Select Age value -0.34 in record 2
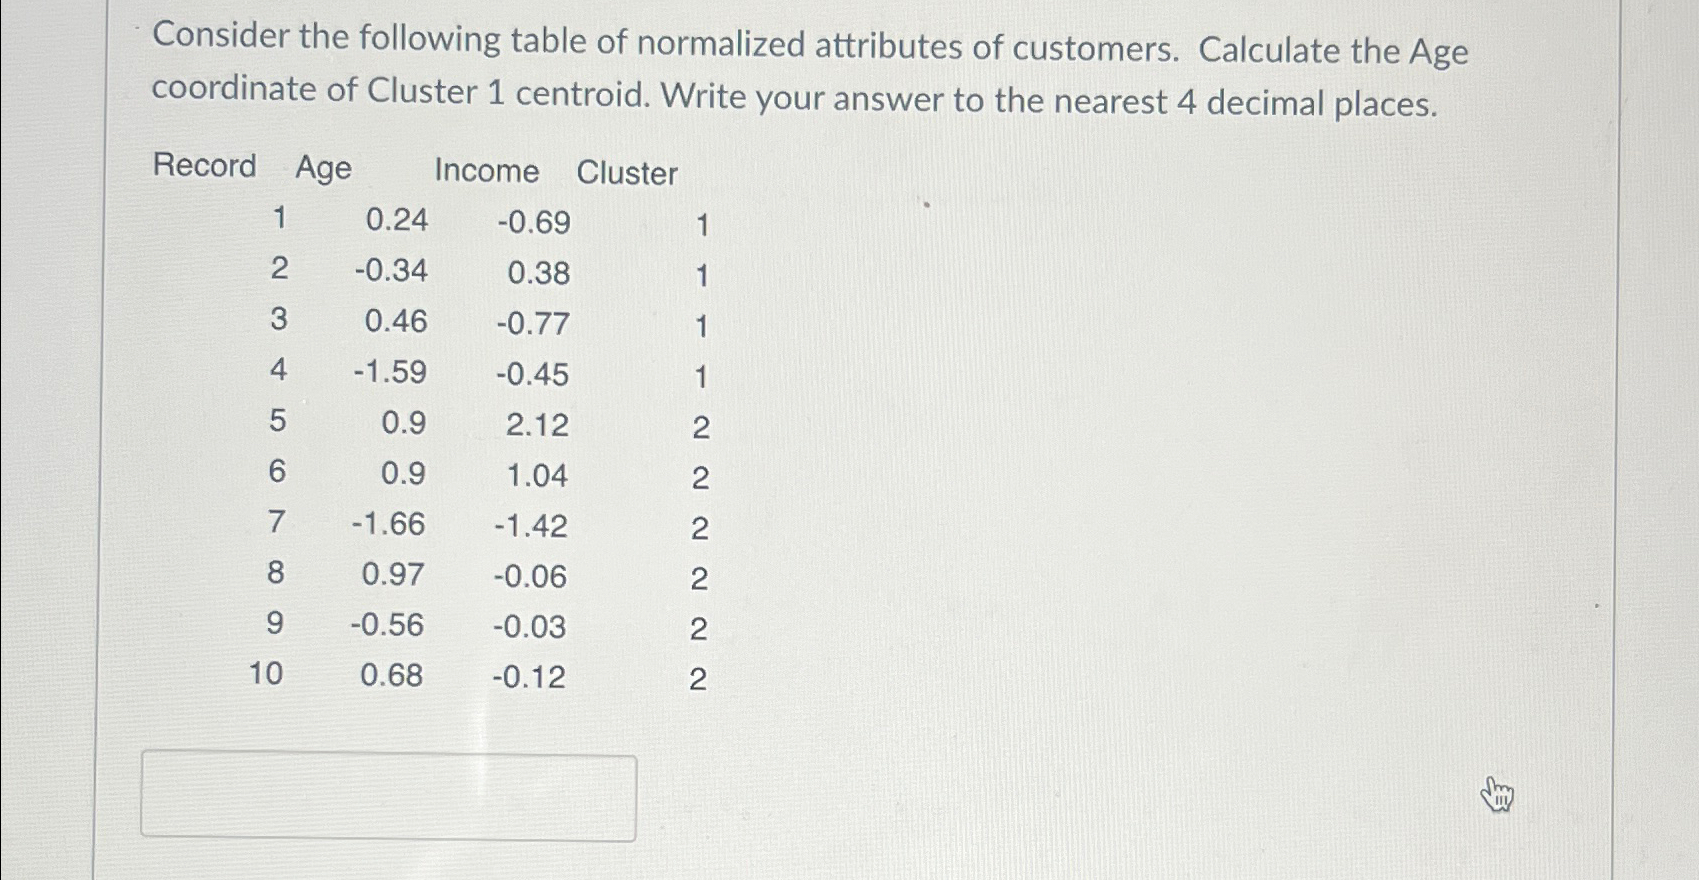The image size is (1699, 880). click(390, 270)
